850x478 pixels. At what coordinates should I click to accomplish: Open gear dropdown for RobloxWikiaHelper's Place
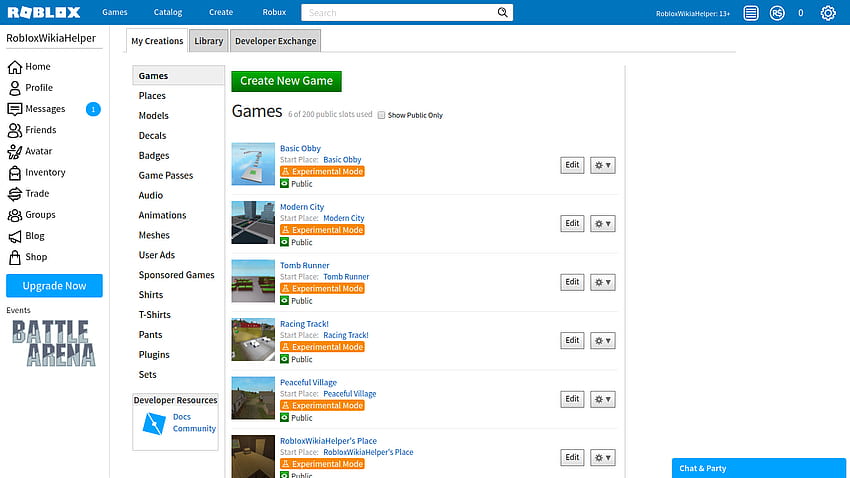tap(602, 458)
